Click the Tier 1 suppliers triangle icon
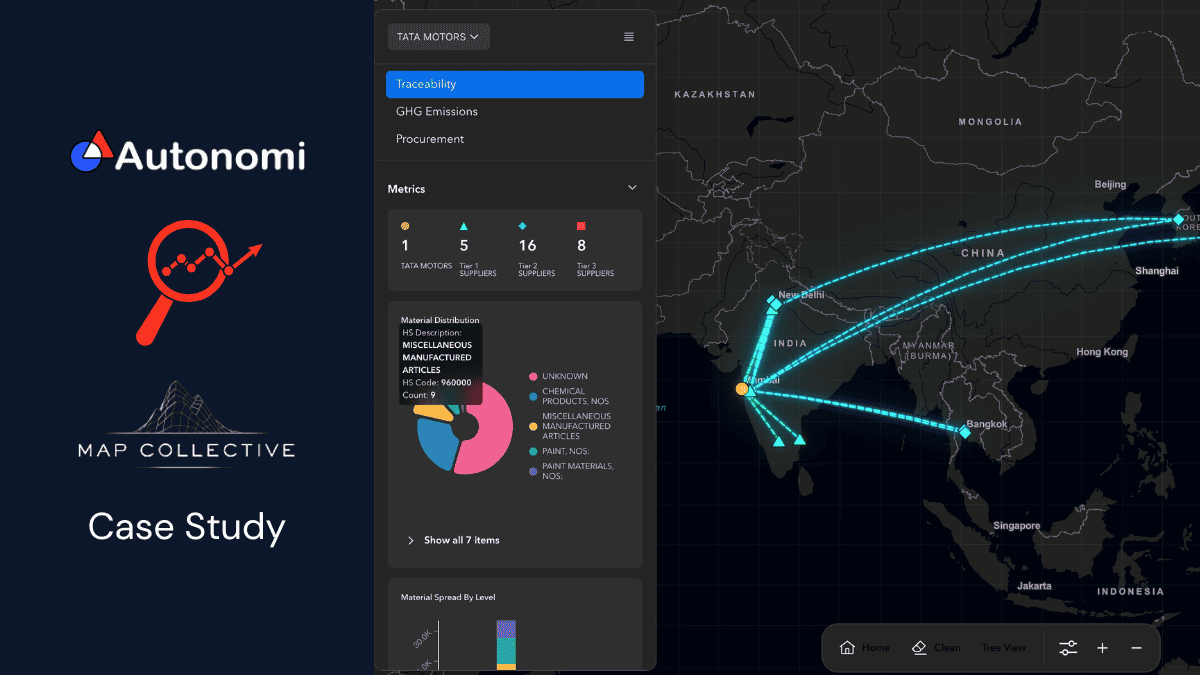The image size is (1200, 675). pos(463,226)
